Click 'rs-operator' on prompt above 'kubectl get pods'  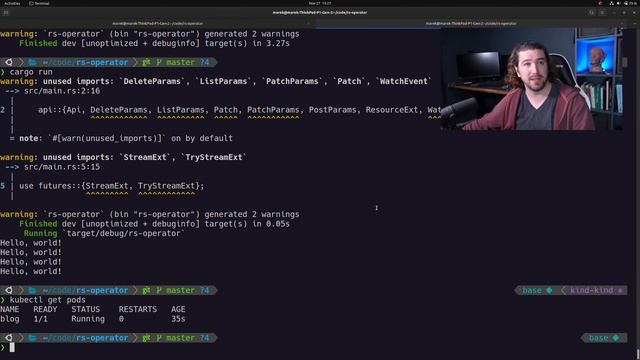coord(102,290)
